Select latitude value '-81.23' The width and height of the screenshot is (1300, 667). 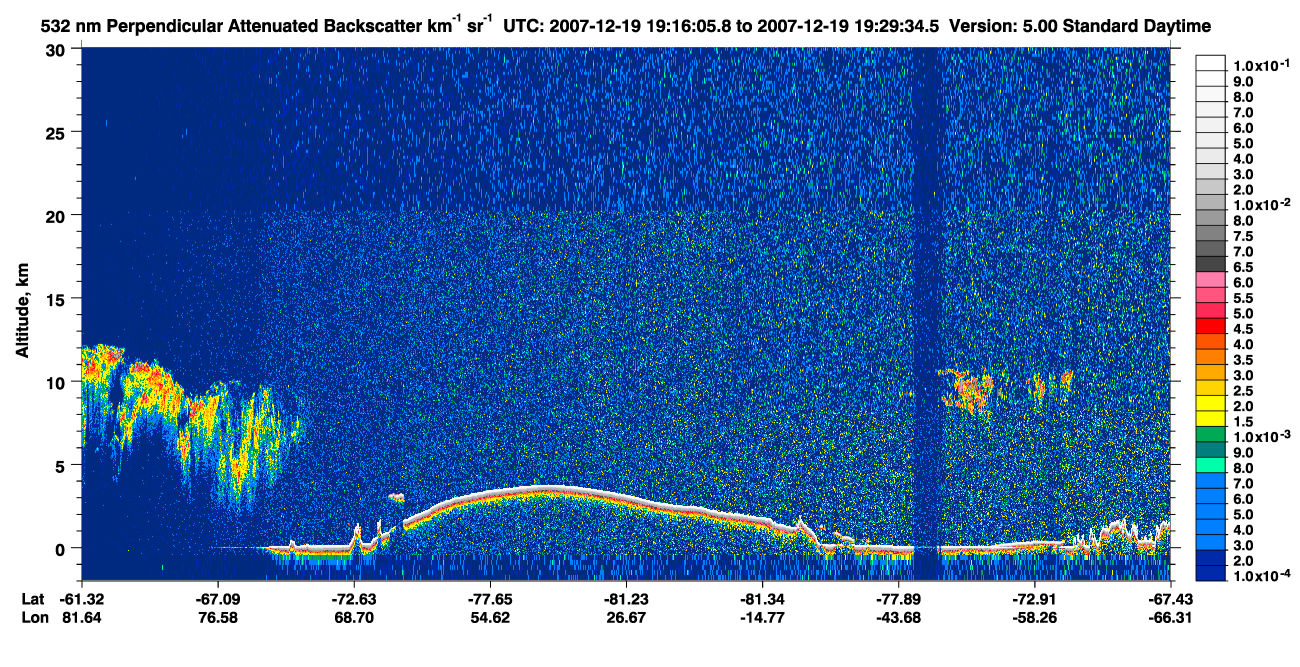pos(626,599)
